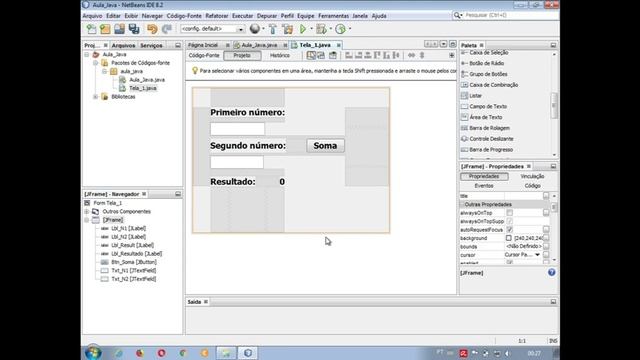The width and height of the screenshot is (640, 360).
Task: Click the Clean and Build icon
Action: point(287,29)
